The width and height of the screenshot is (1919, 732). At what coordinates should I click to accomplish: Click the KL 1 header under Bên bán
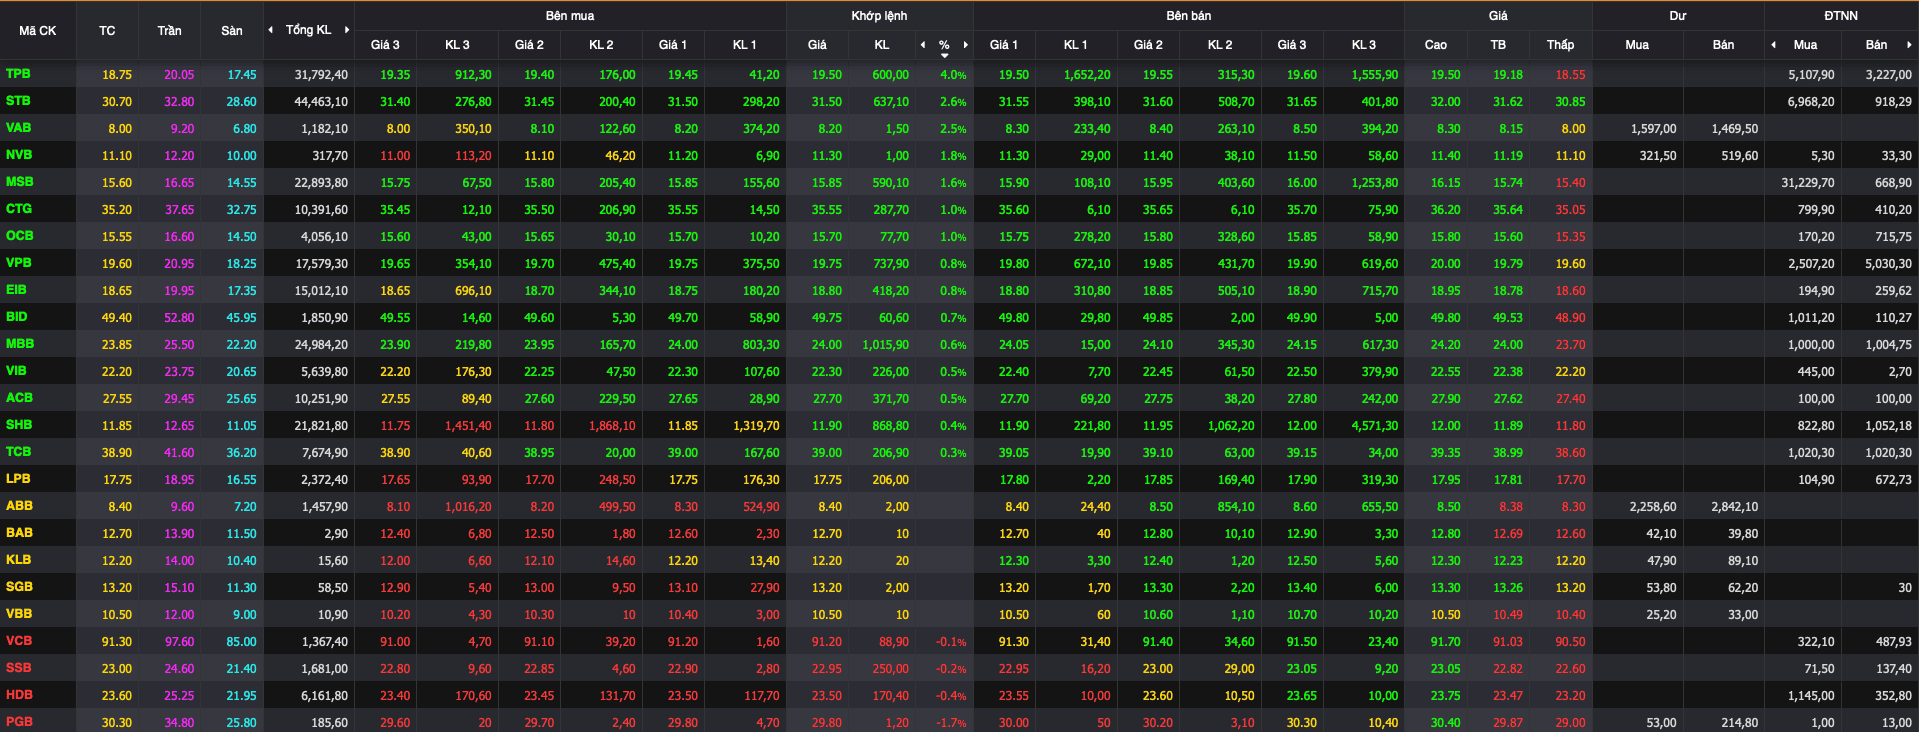pos(1075,45)
